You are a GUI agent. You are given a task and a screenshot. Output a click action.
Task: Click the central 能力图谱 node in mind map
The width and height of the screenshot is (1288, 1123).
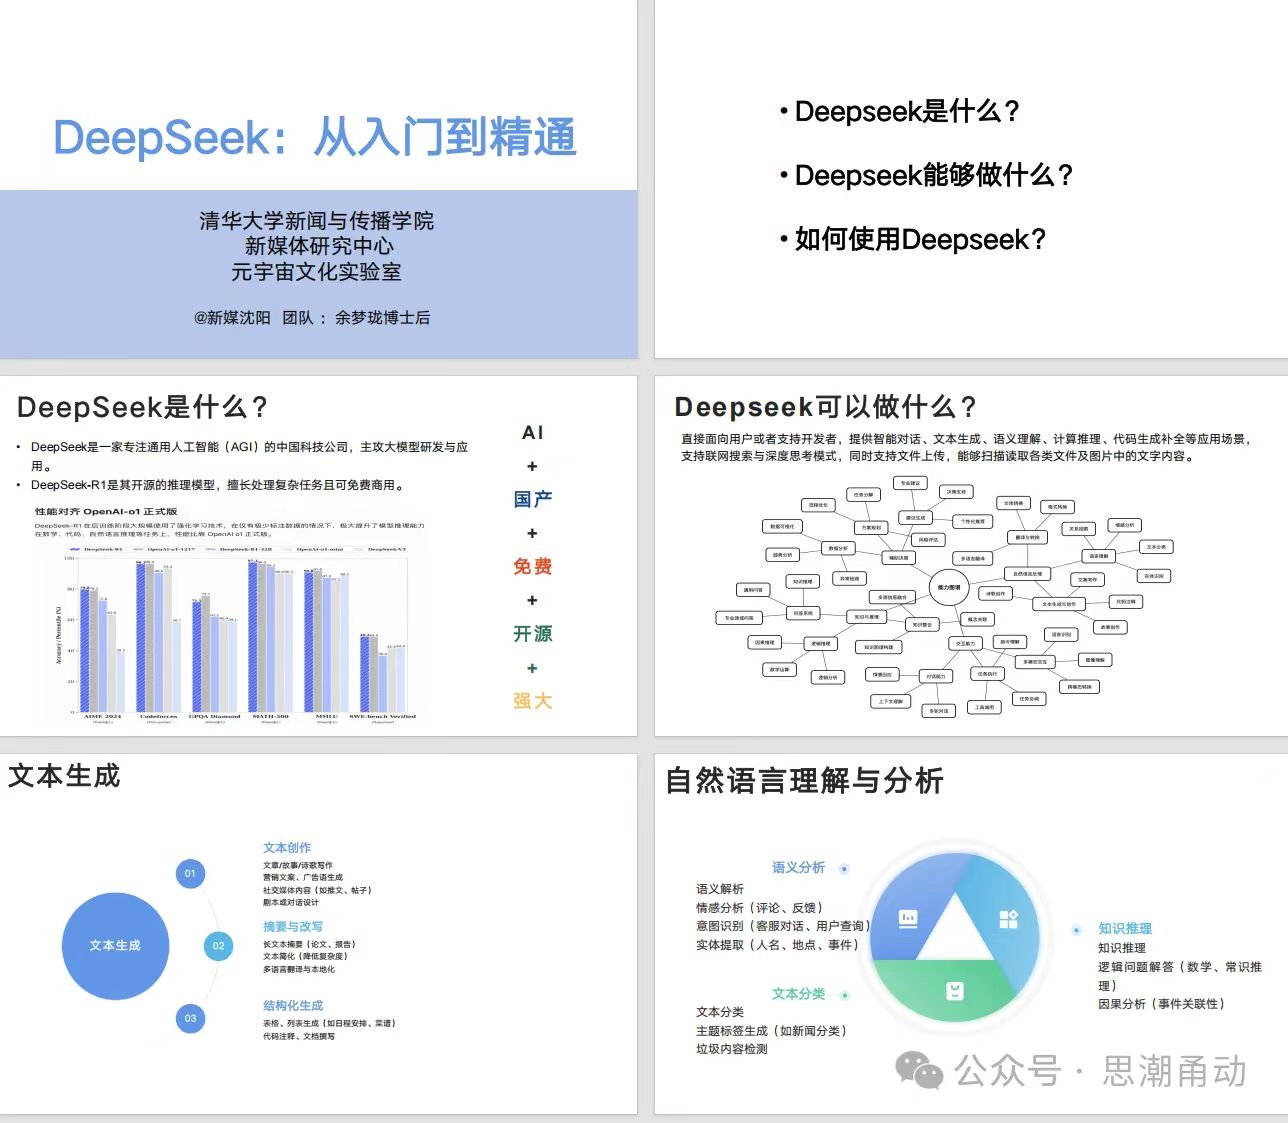(x=948, y=587)
